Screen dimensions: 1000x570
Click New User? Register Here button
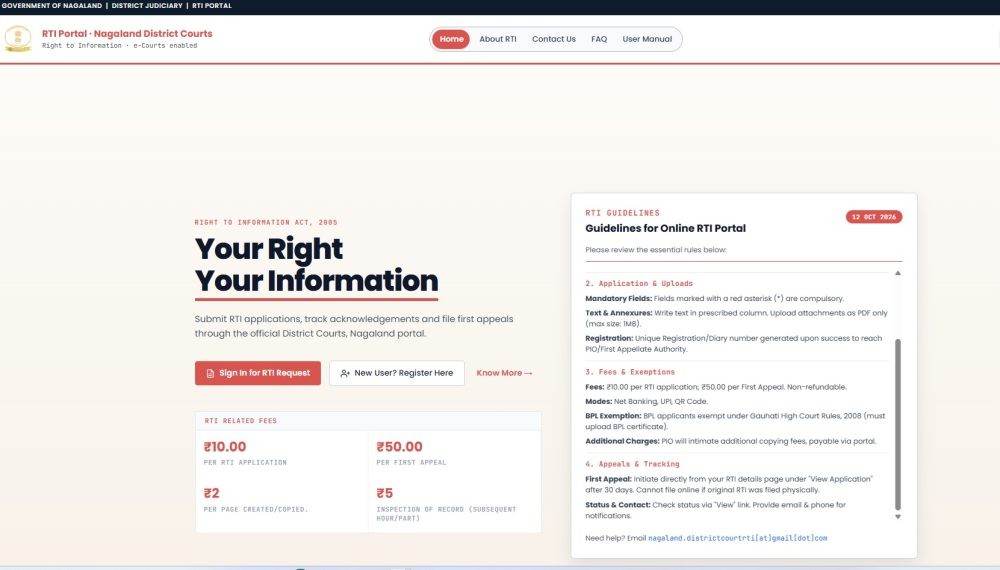point(397,373)
